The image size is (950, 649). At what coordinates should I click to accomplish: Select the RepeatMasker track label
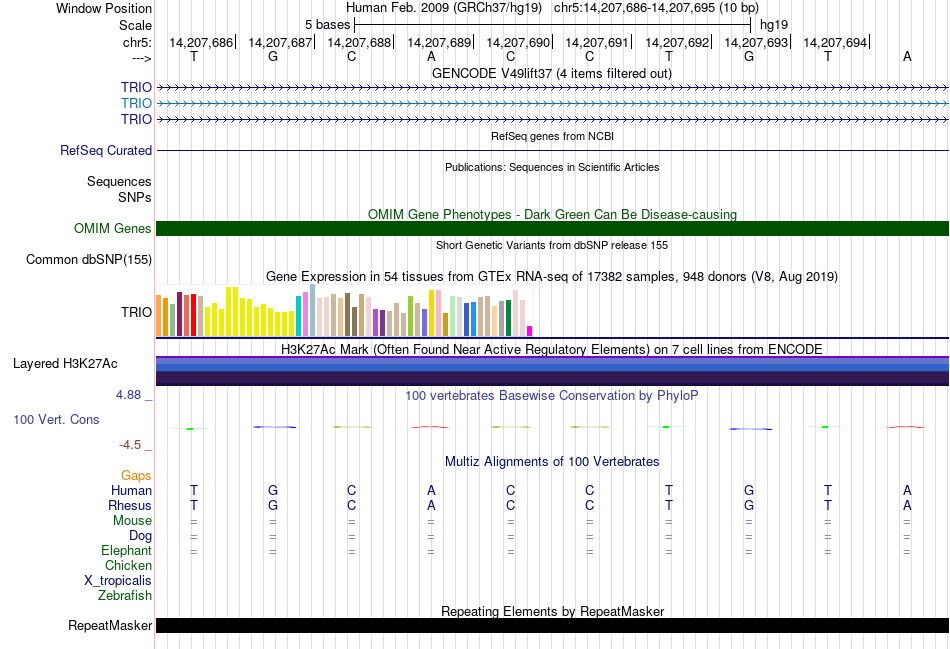coord(110,625)
